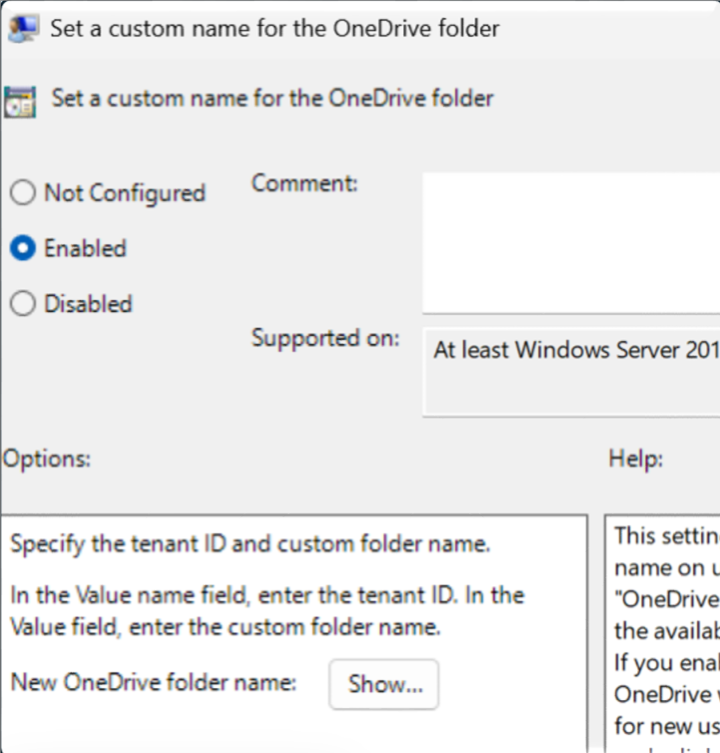Viewport: 720px width, 753px height.
Task: Click inside the Comment text box
Action: point(571,243)
